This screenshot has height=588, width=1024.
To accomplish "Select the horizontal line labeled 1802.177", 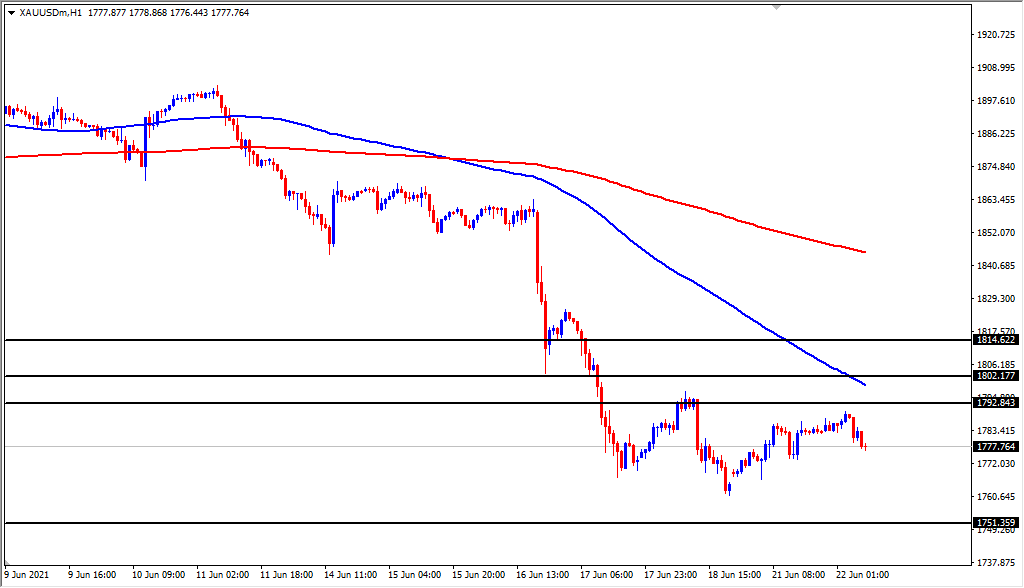I will (487, 376).
